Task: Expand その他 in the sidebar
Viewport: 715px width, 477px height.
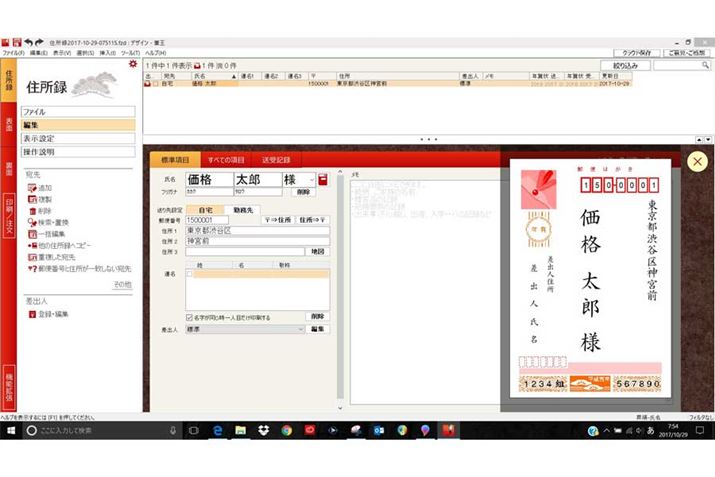Action: [x=122, y=284]
